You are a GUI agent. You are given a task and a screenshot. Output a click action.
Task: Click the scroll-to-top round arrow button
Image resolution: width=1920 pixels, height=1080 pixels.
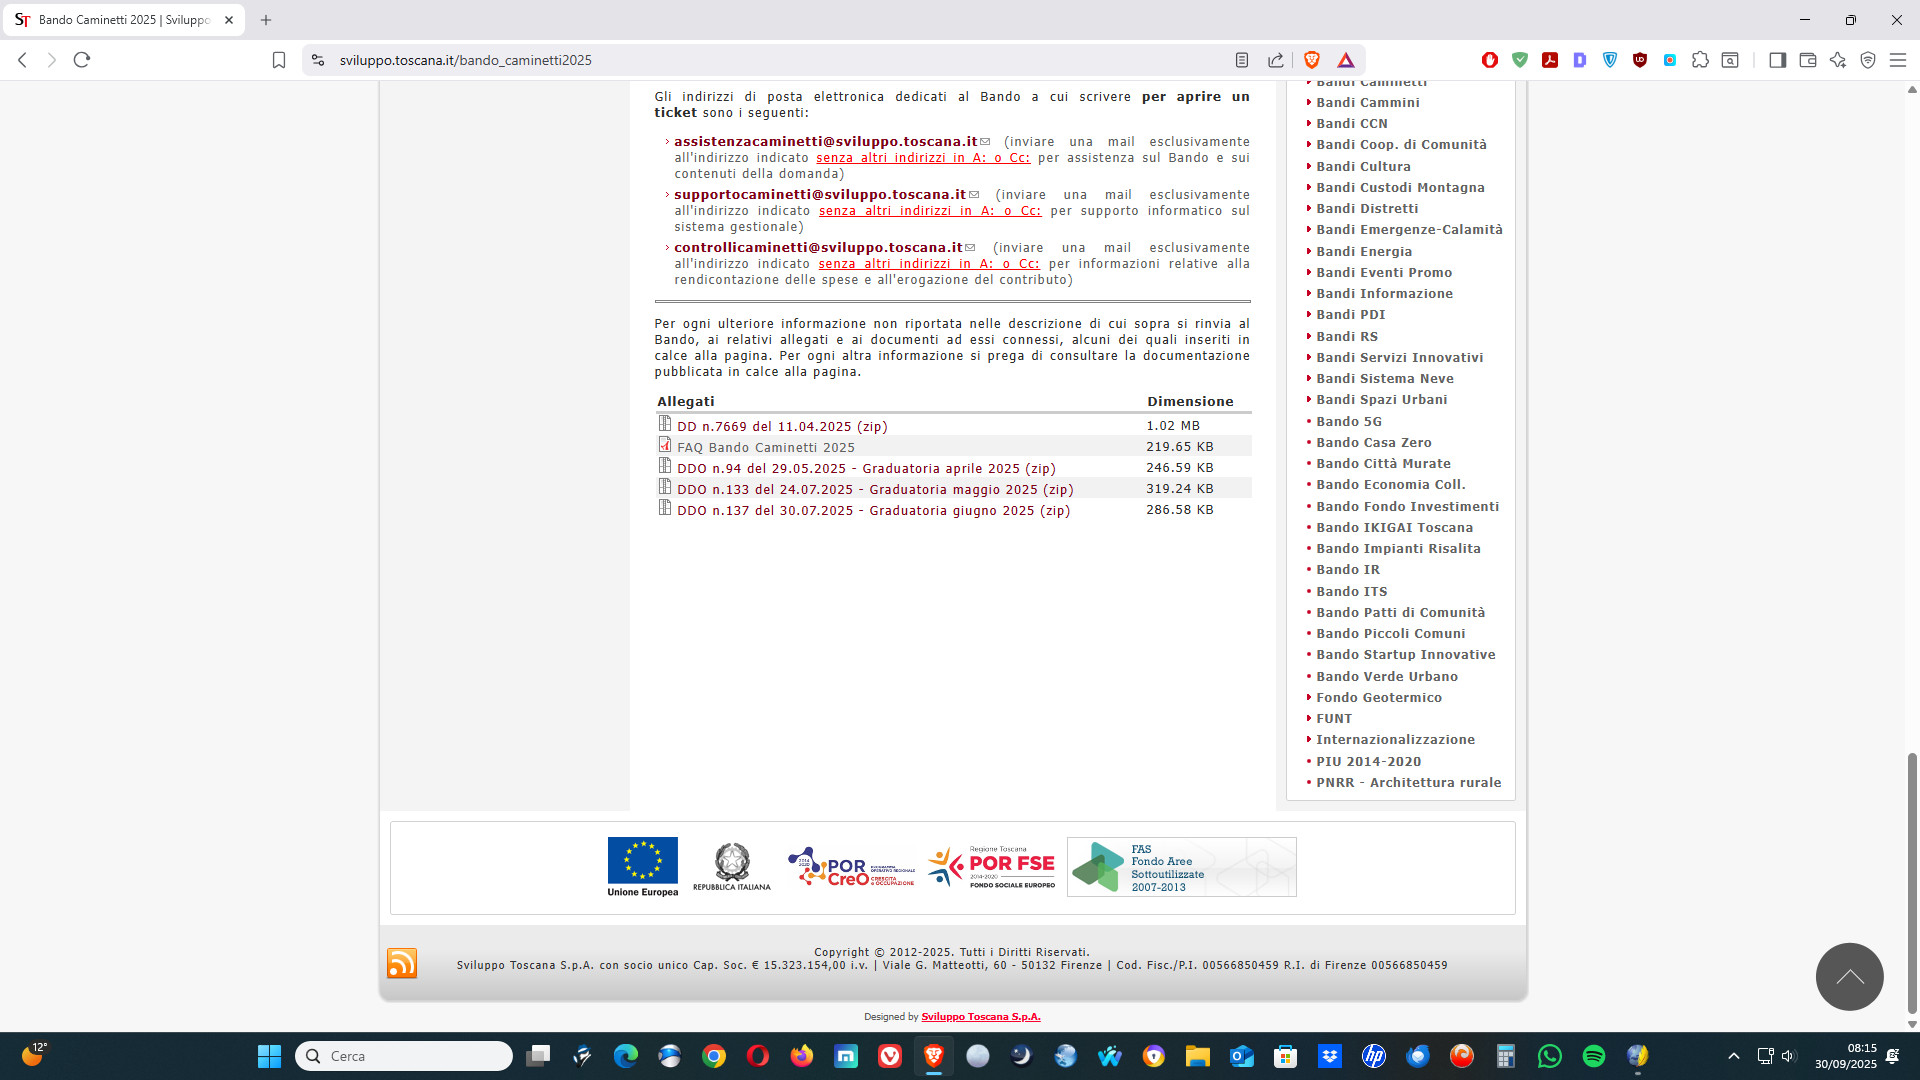(x=1849, y=976)
